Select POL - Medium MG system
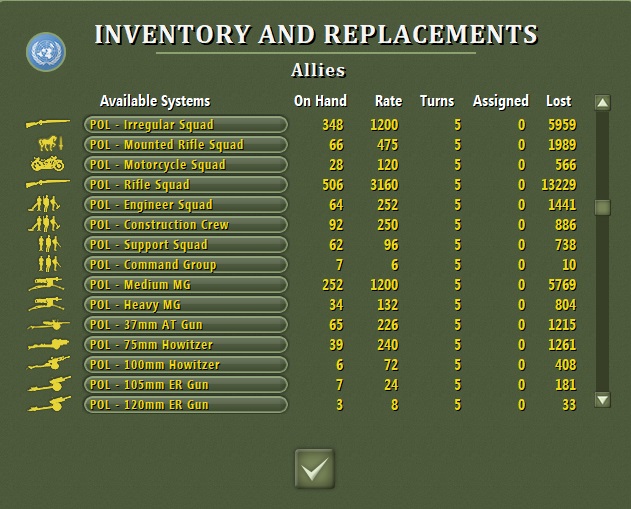The image size is (631, 509). coord(186,284)
